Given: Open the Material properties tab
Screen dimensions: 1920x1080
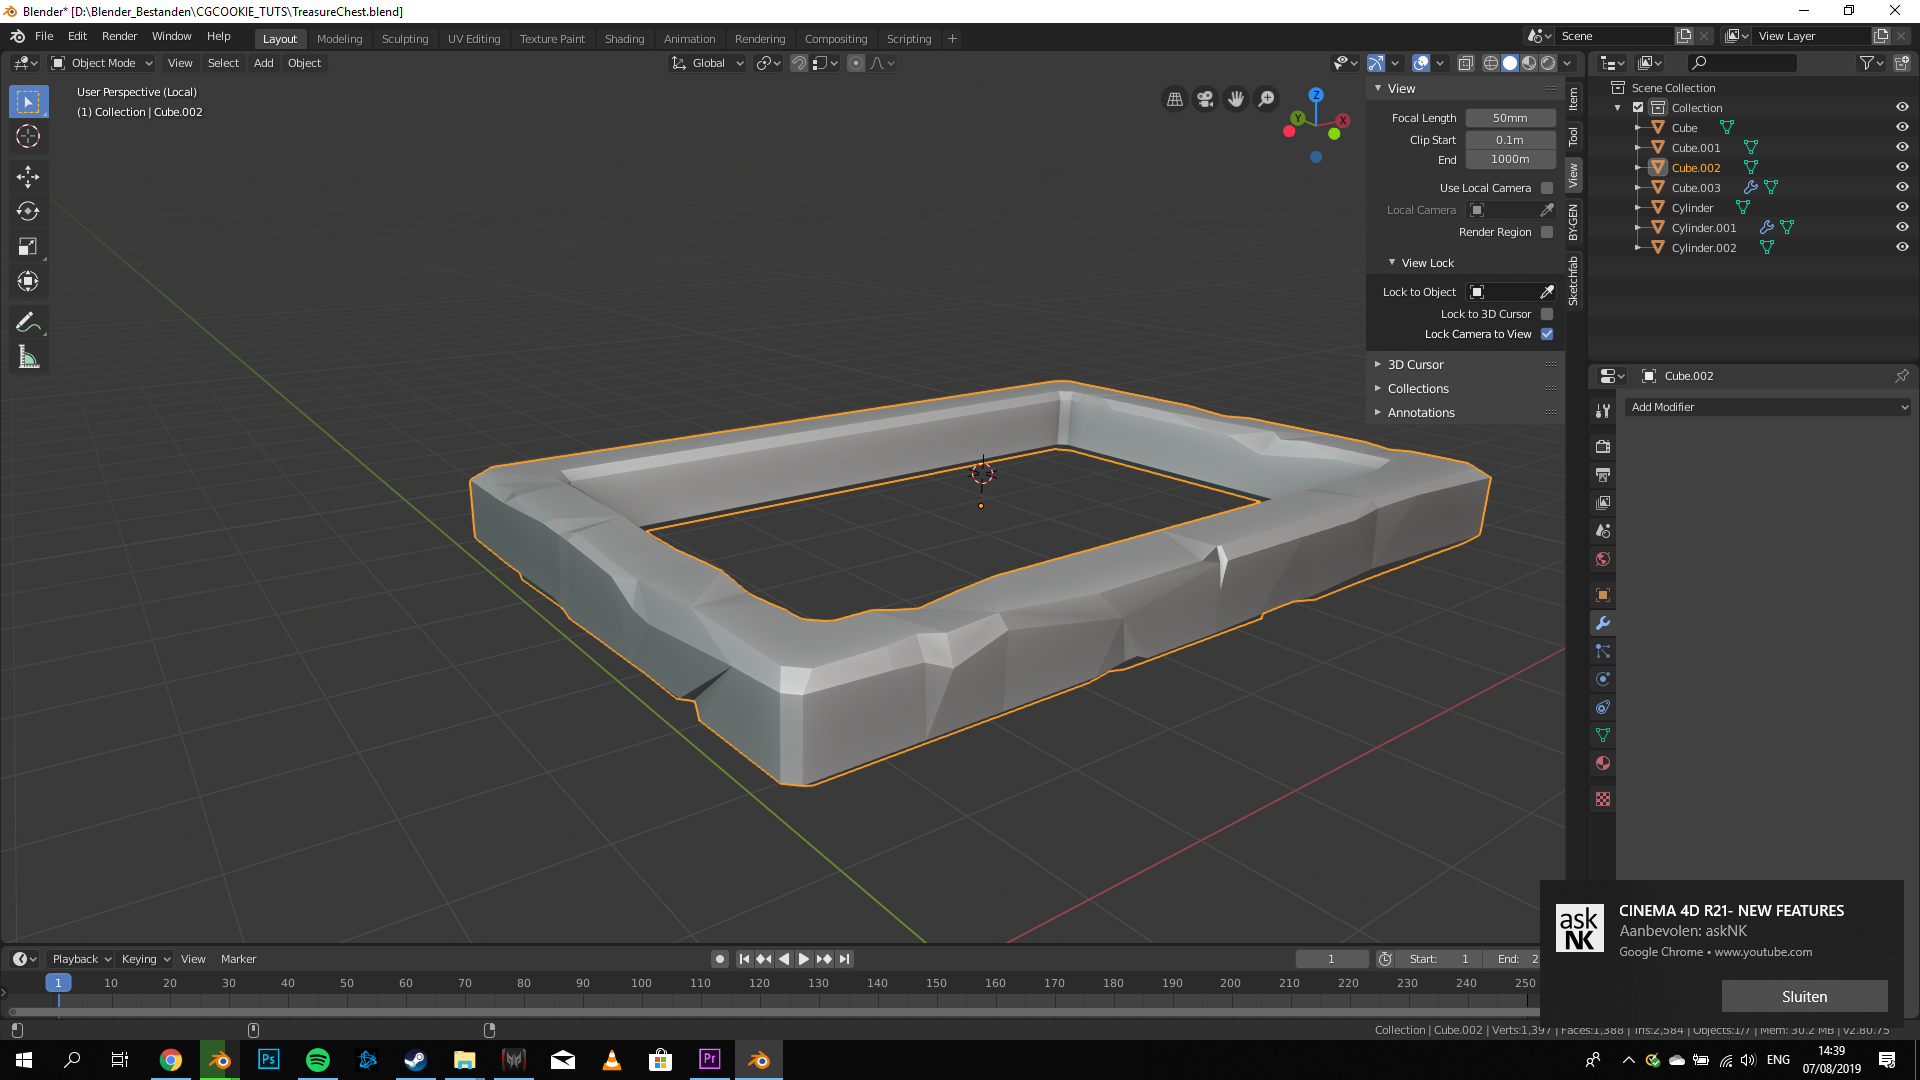Looking at the screenshot, I should (1603, 763).
